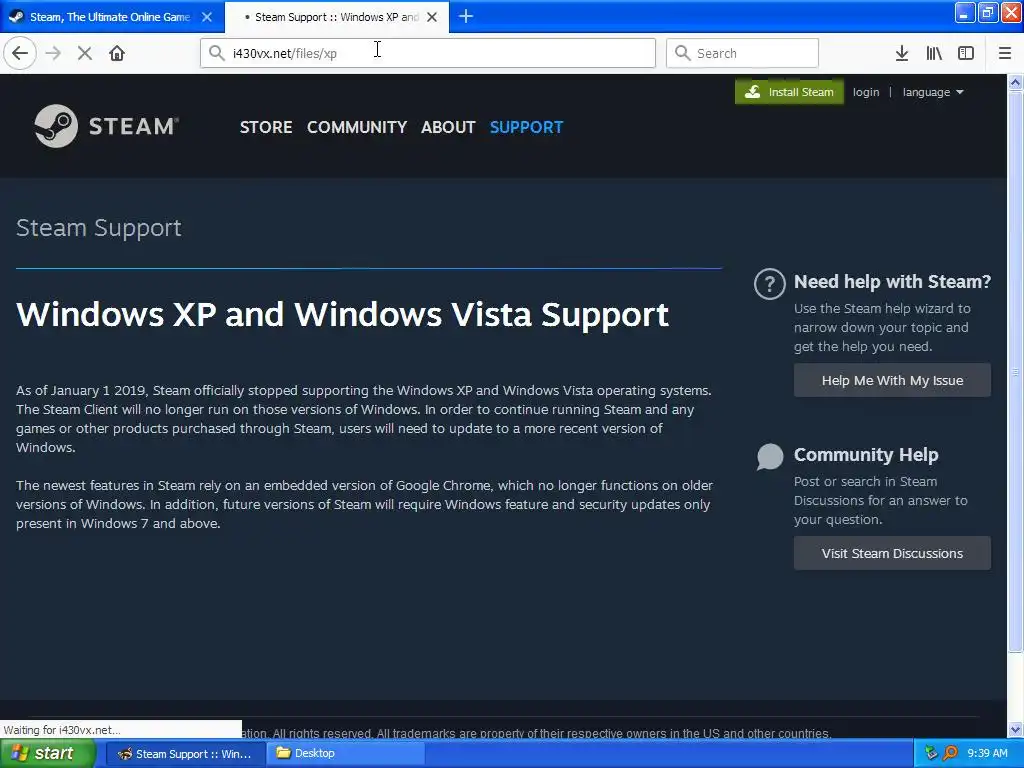Screen dimensions: 1024x768
Task: Close the Steam Ultimate Online Game tab
Action: click(207, 17)
